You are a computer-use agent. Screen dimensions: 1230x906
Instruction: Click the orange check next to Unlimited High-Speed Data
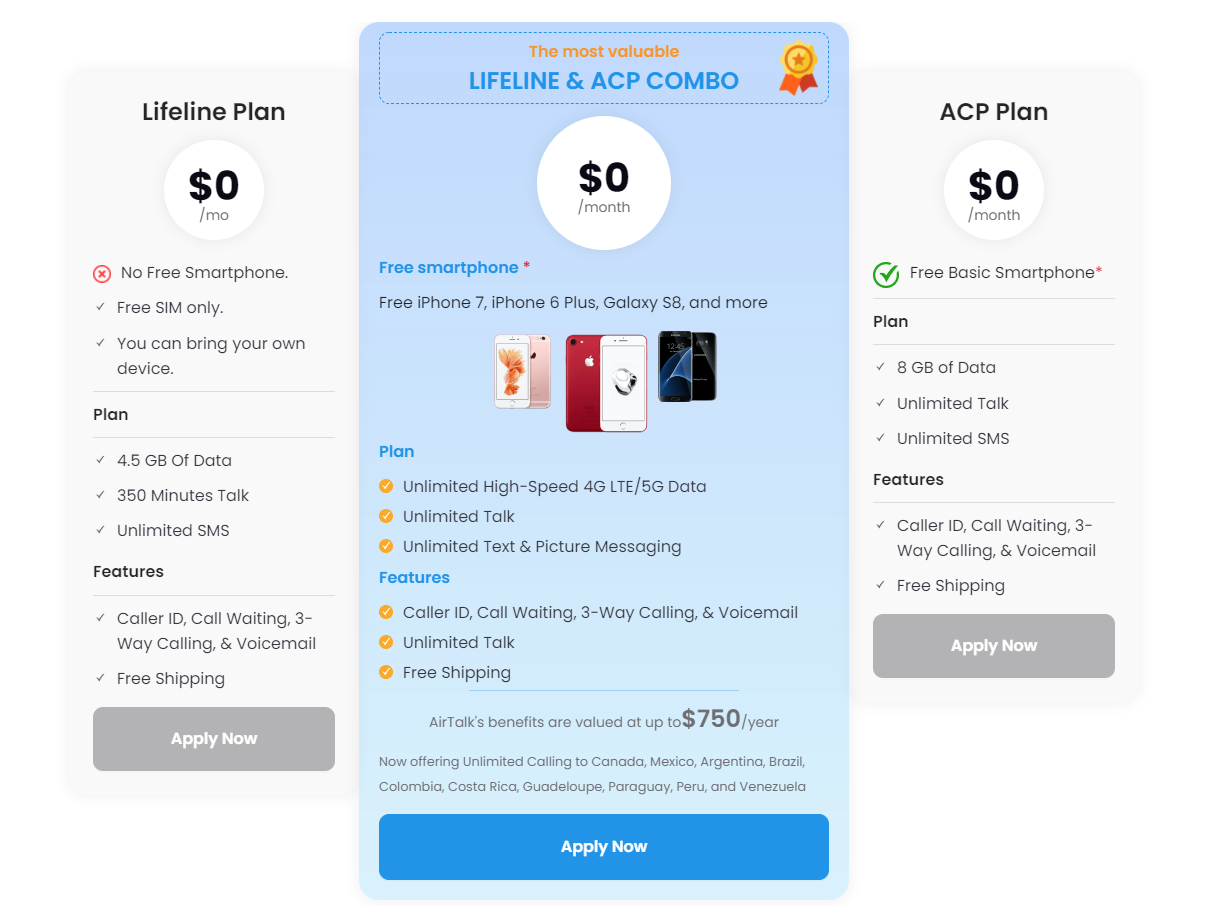[386, 487]
